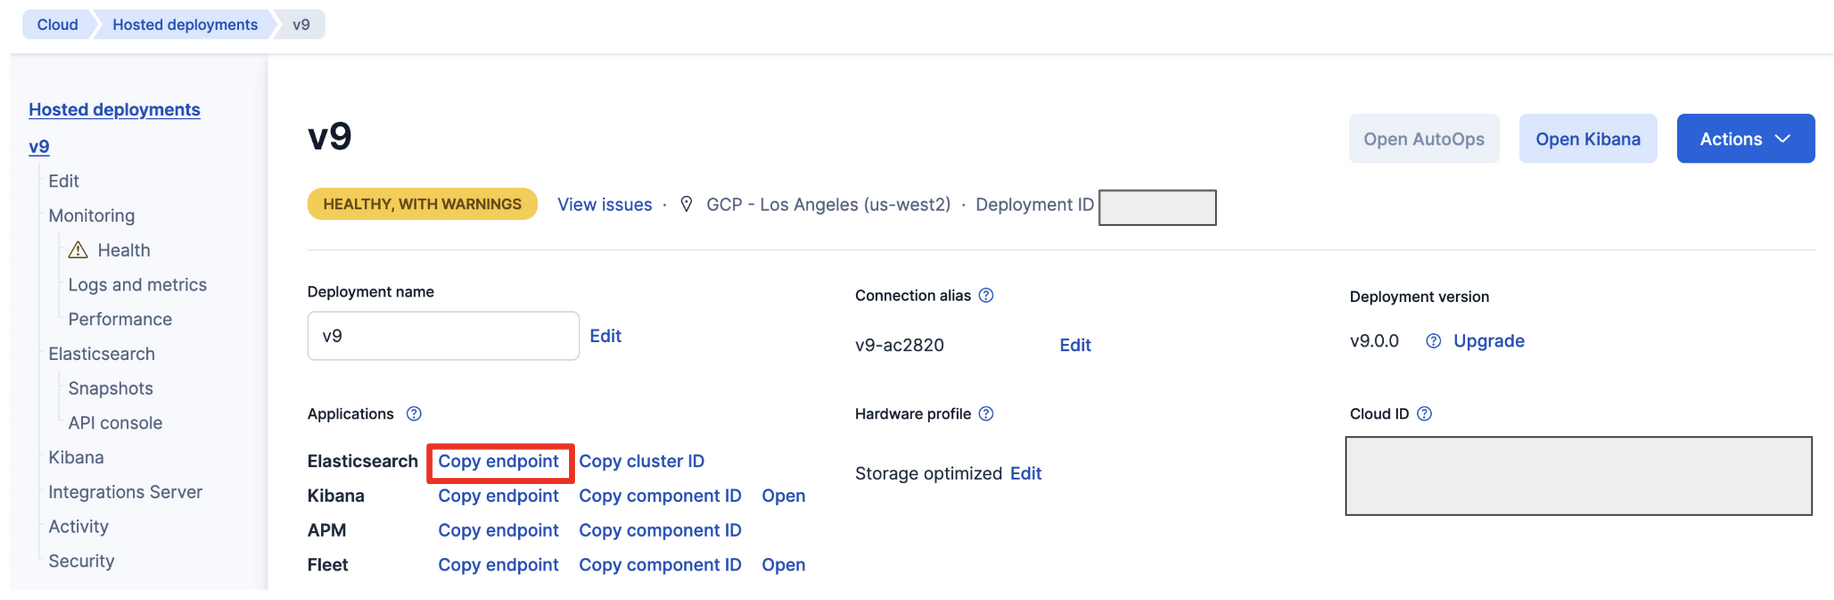The width and height of the screenshot is (1834, 600).
Task: Open Snapshots in the sidebar
Action: 110,388
